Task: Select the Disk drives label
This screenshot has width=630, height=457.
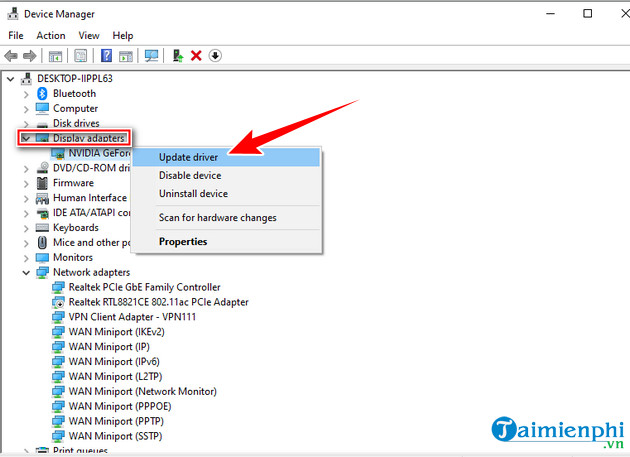Action: (x=76, y=123)
